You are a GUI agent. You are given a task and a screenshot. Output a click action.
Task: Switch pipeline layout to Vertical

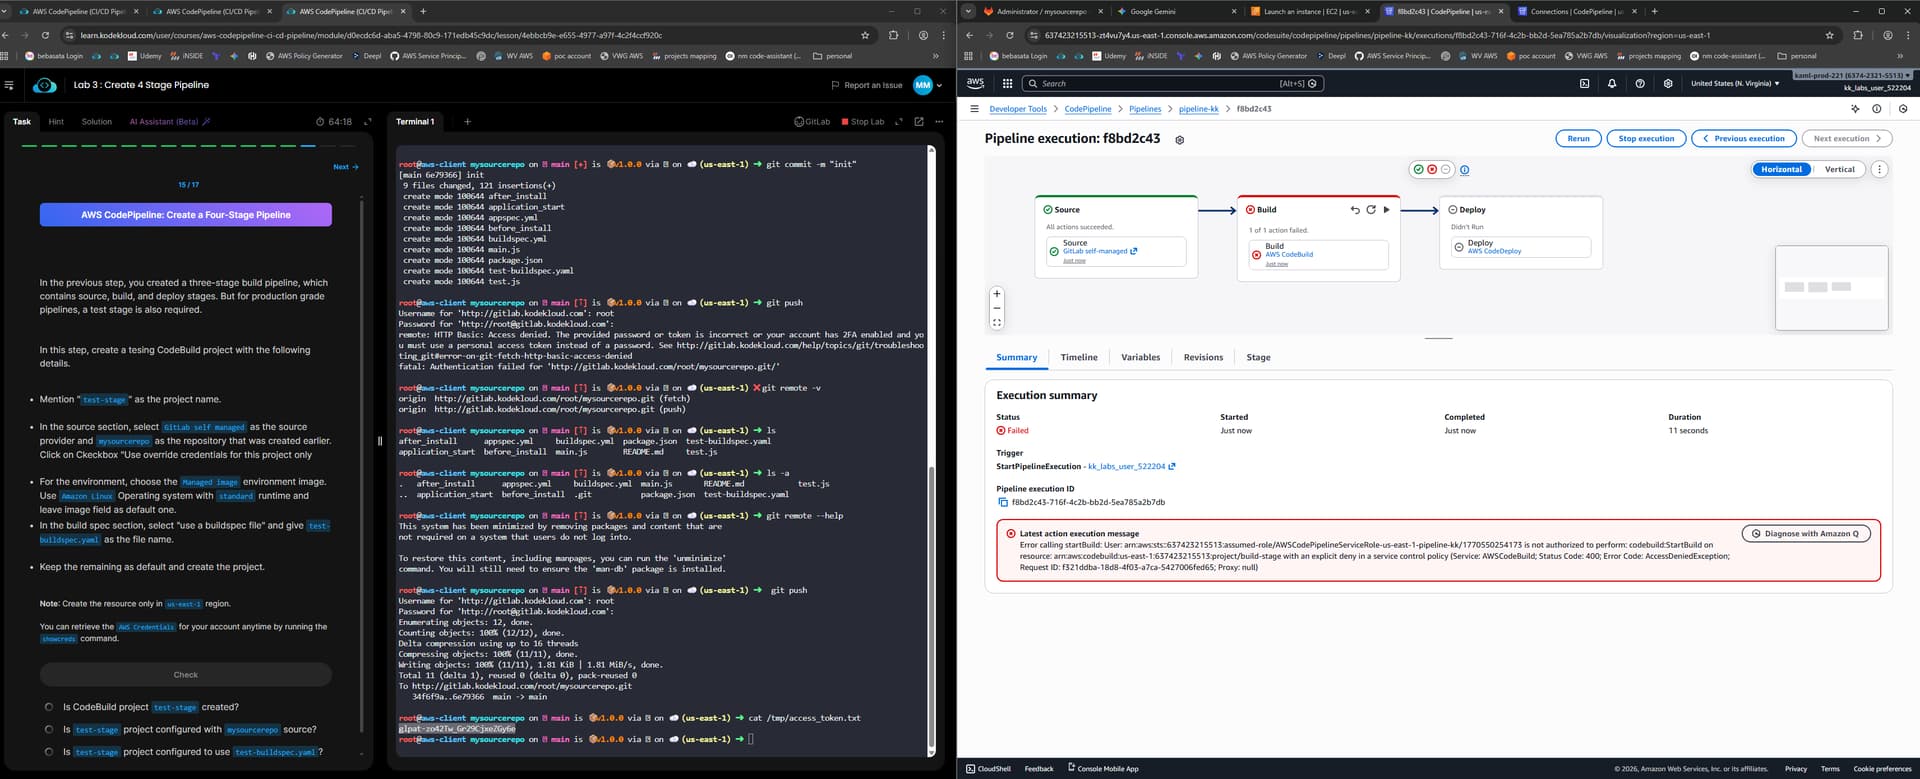(1839, 170)
